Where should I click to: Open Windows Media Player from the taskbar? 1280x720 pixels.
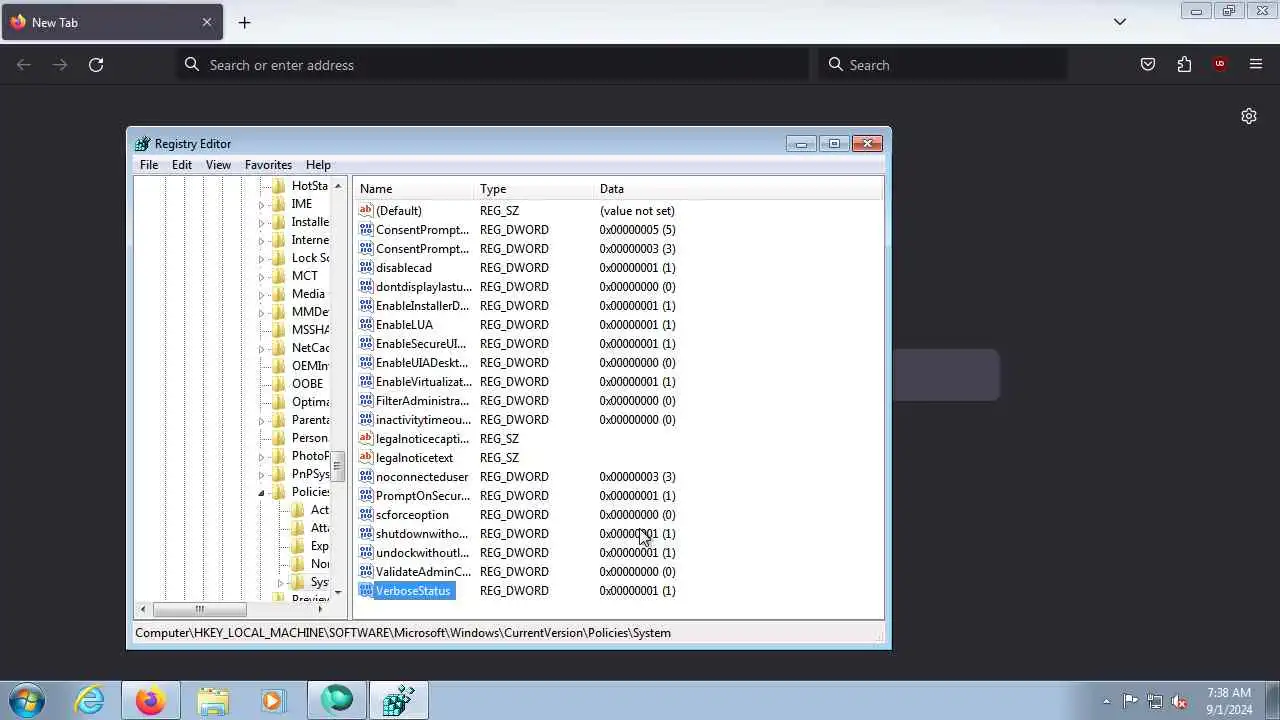[x=273, y=701]
